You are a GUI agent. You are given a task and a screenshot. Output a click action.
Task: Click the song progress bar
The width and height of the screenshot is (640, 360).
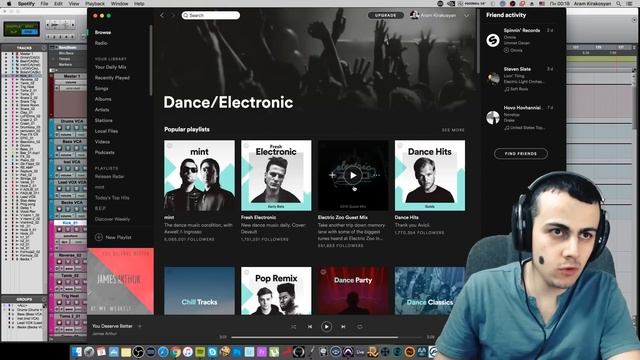327,337
